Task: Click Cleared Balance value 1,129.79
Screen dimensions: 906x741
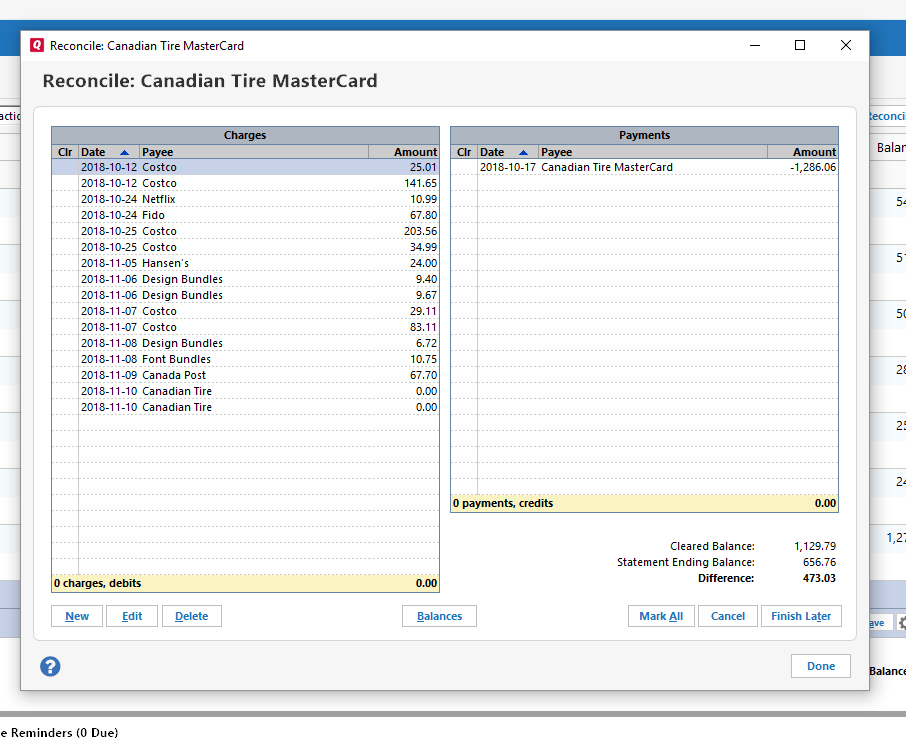Action: click(x=815, y=546)
